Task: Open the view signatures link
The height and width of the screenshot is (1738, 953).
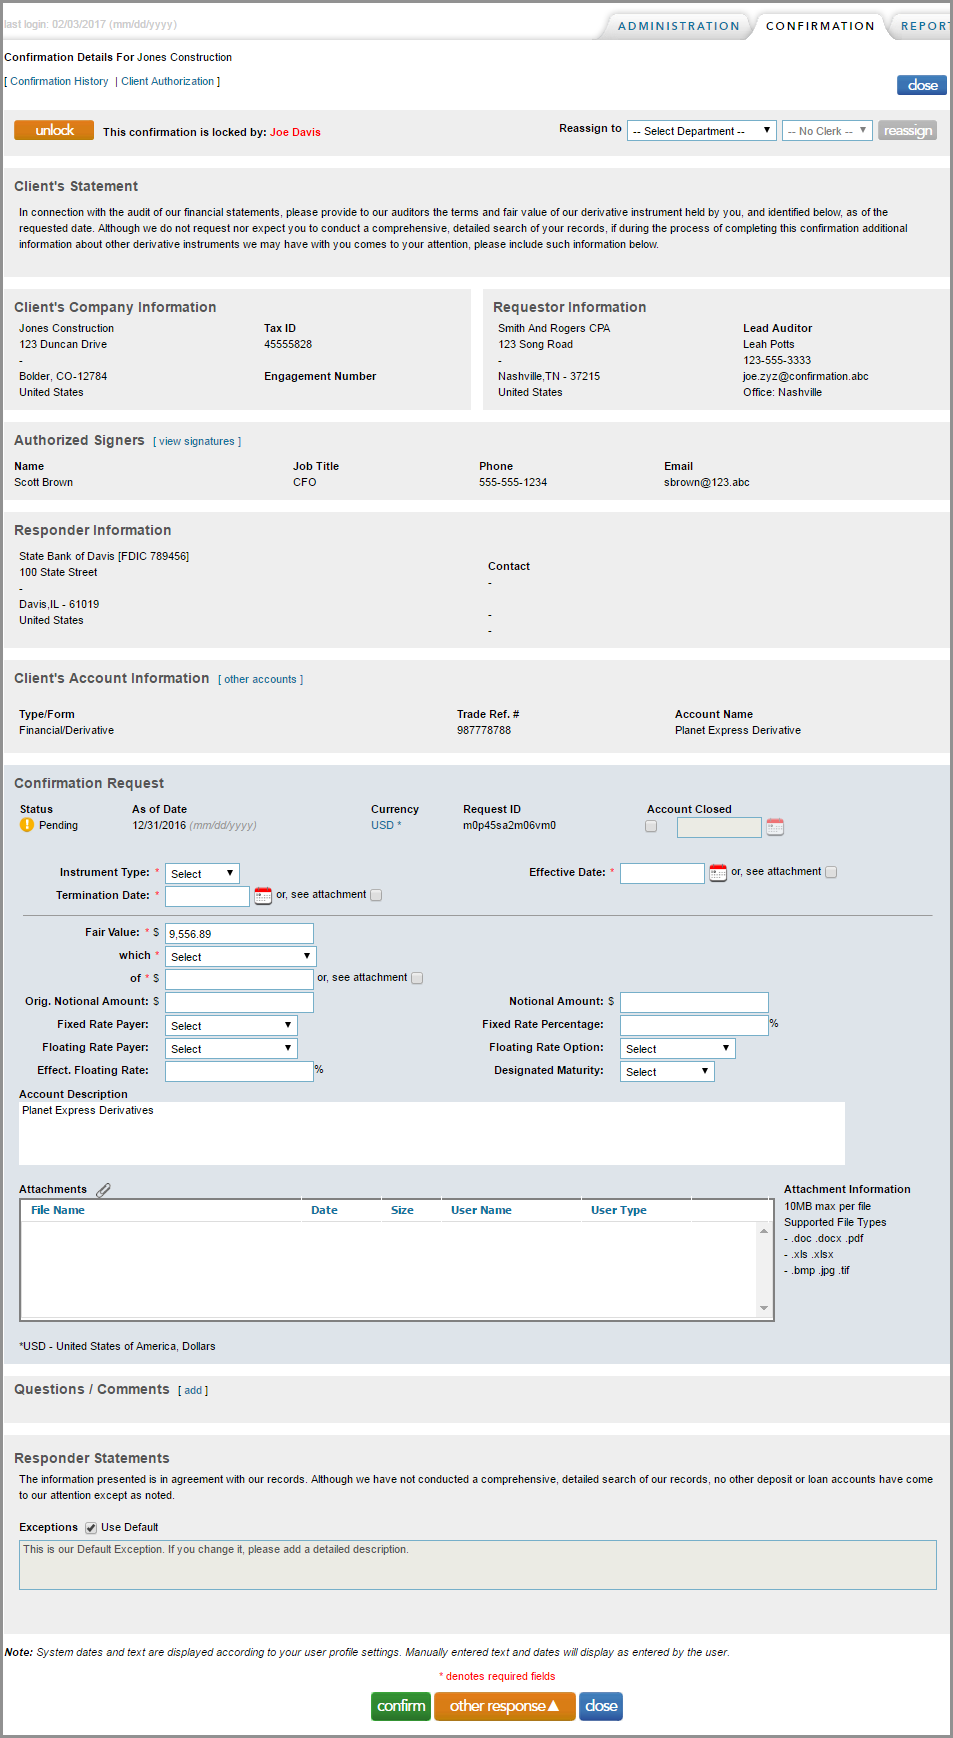Action: (197, 442)
